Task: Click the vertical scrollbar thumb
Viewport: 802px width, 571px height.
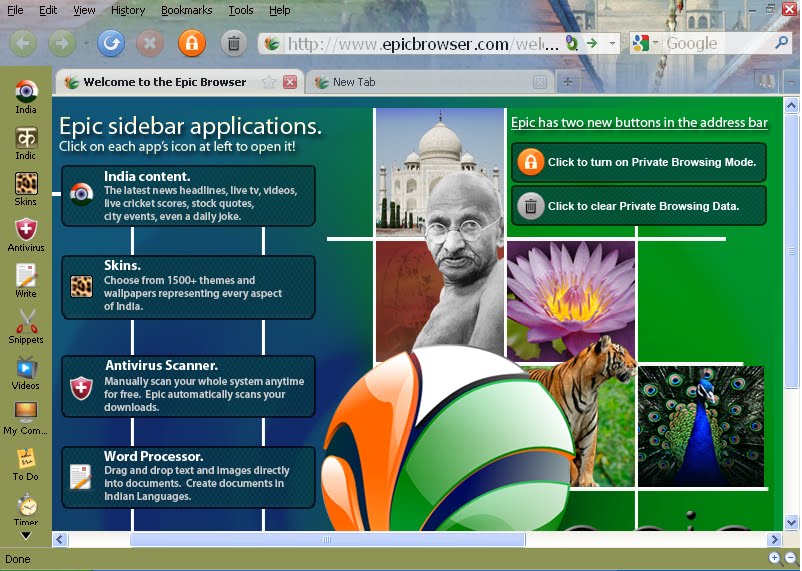Action: 791,251
